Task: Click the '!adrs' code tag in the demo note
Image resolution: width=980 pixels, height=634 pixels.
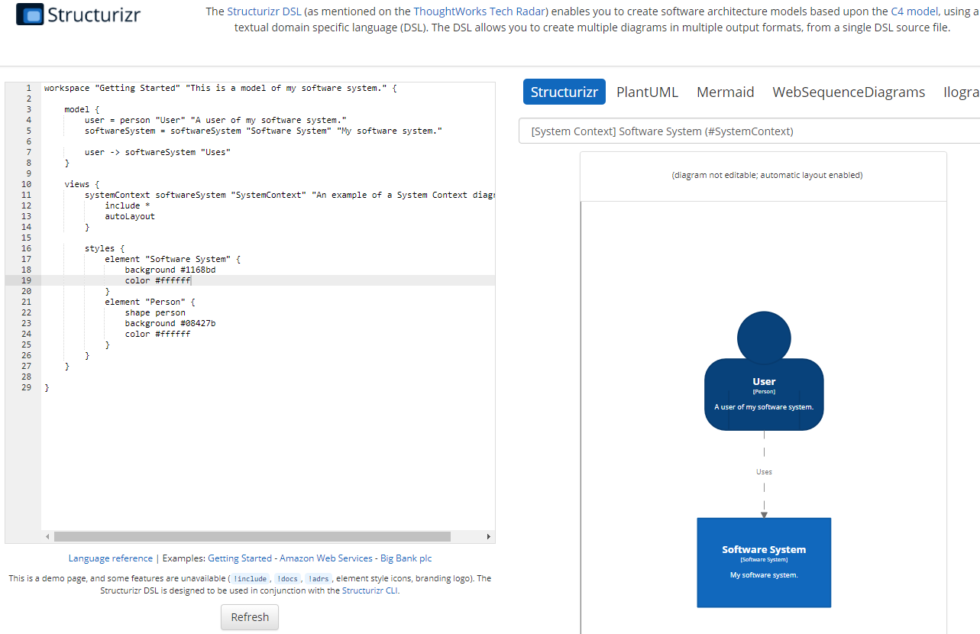Action: pyautogui.click(x=318, y=579)
